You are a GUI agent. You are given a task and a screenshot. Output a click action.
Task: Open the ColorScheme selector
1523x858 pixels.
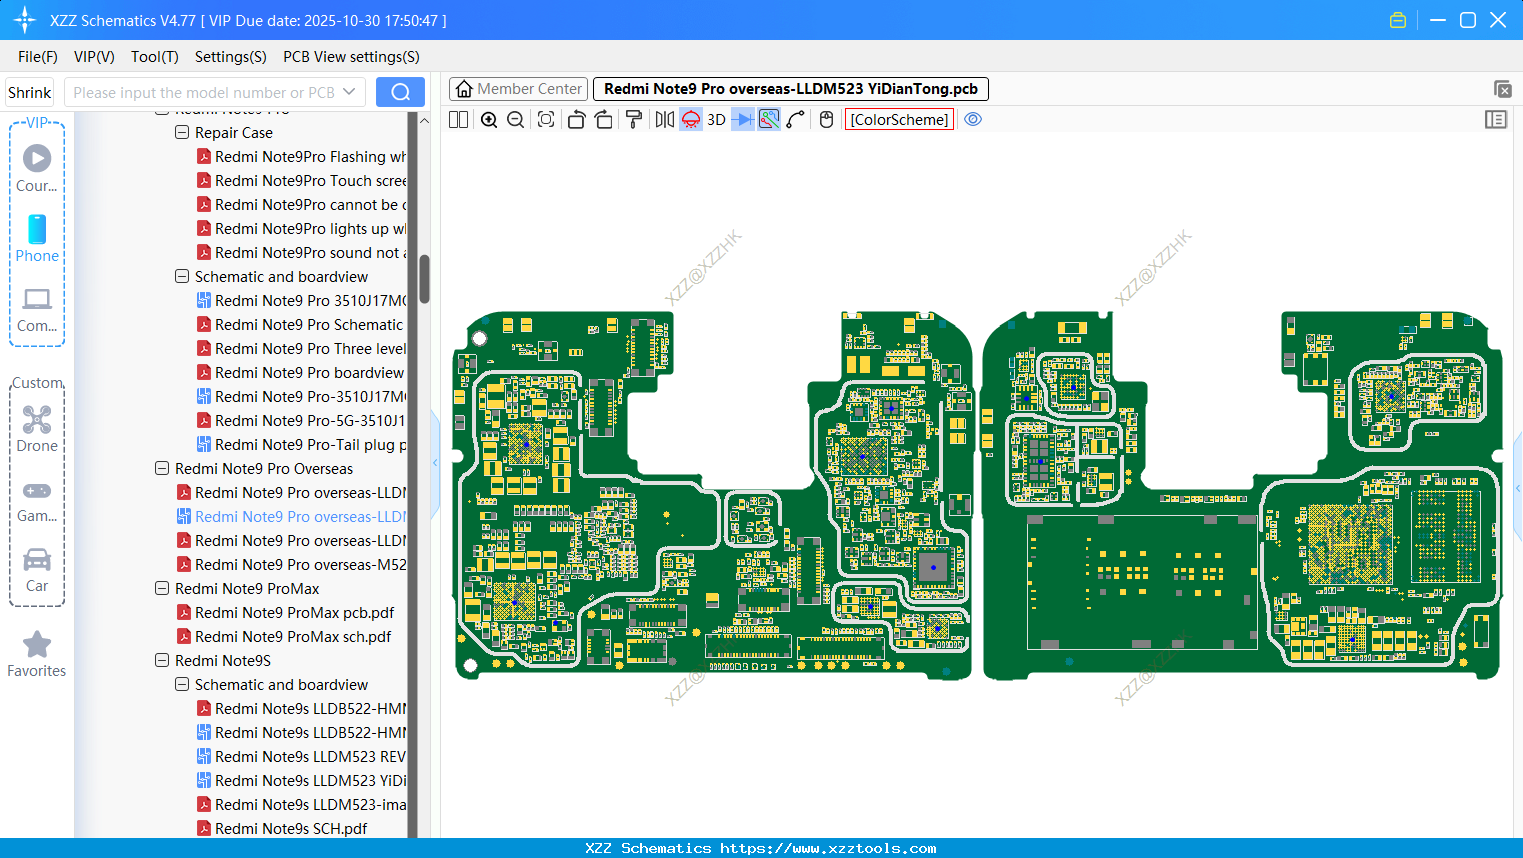pos(899,120)
